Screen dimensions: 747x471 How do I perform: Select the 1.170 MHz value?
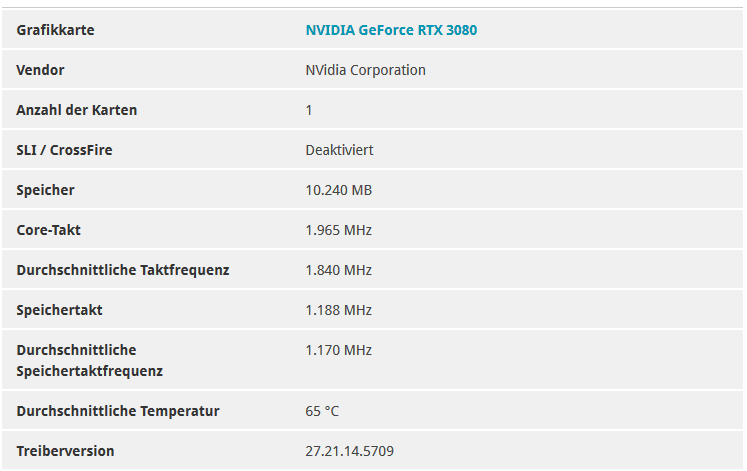tap(339, 350)
